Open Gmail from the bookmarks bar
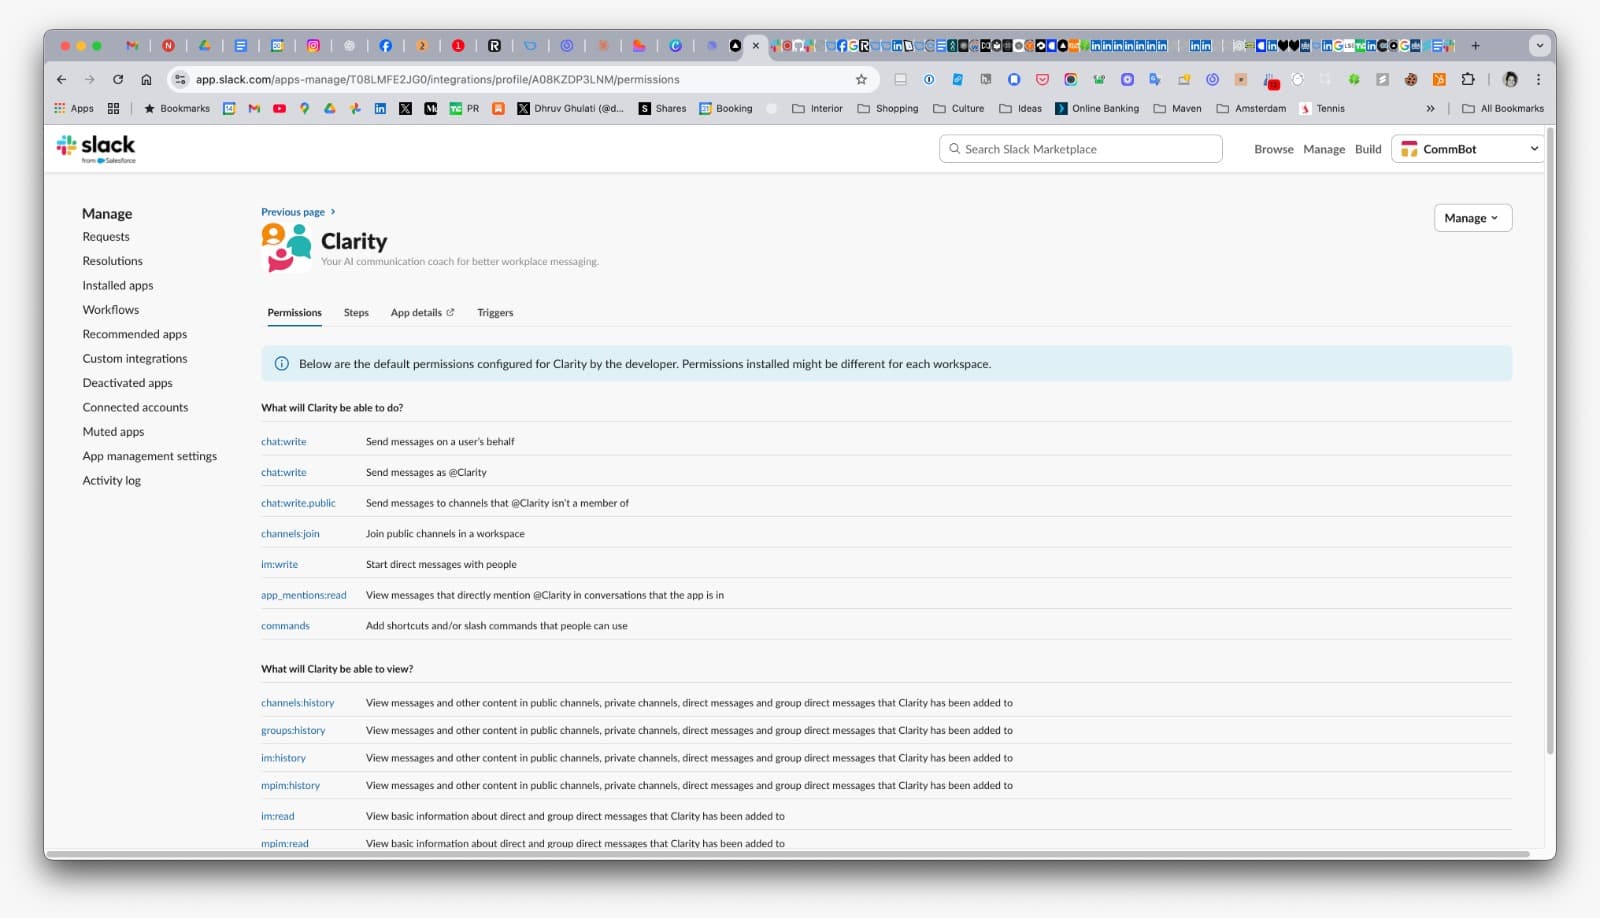 [x=253, y=108]
